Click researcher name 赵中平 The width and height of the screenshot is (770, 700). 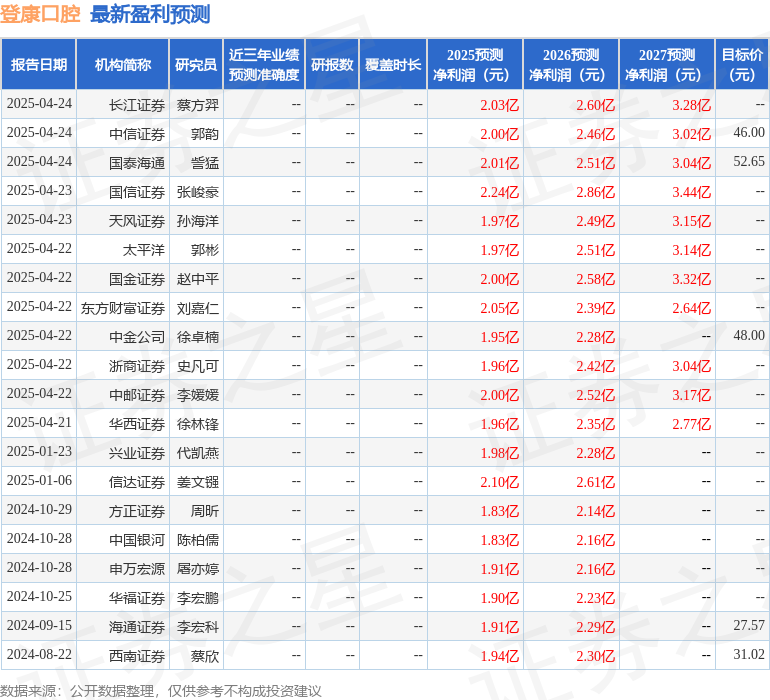pos(197,279)
